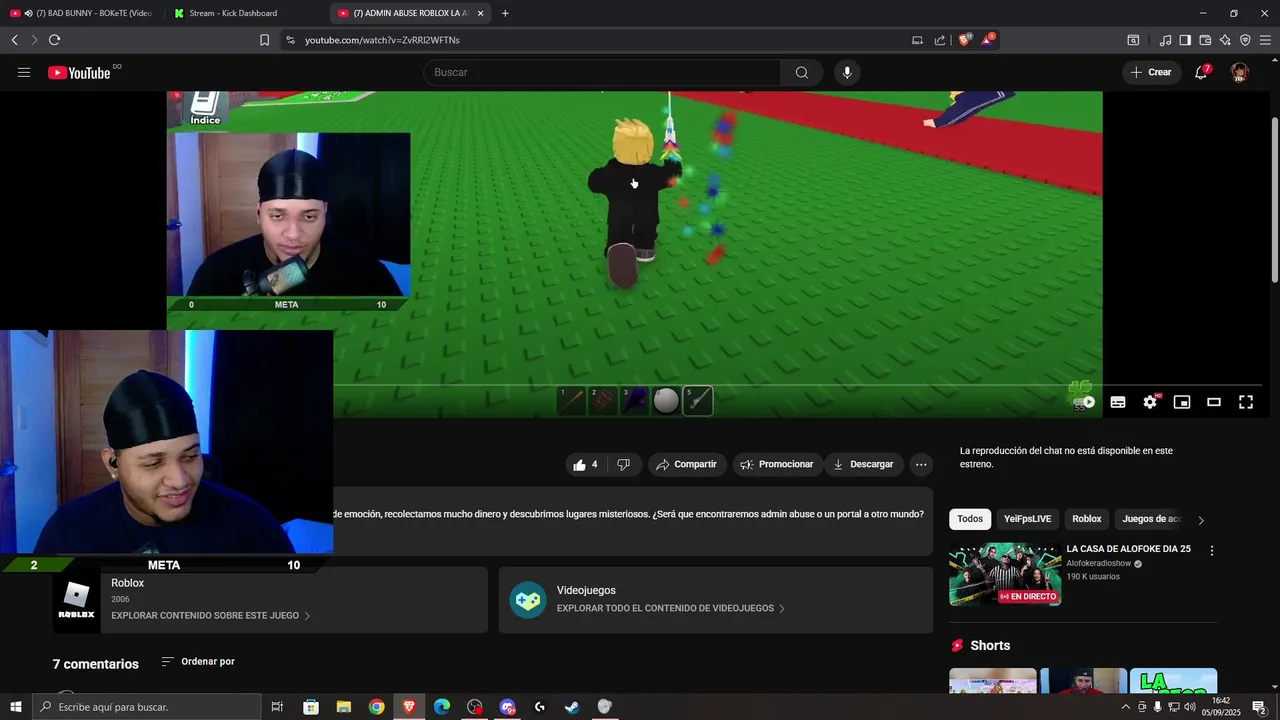This screenshot has width=1280, height=720.
Task: Share this page from address bar
Action: click(x=940, y=40)
